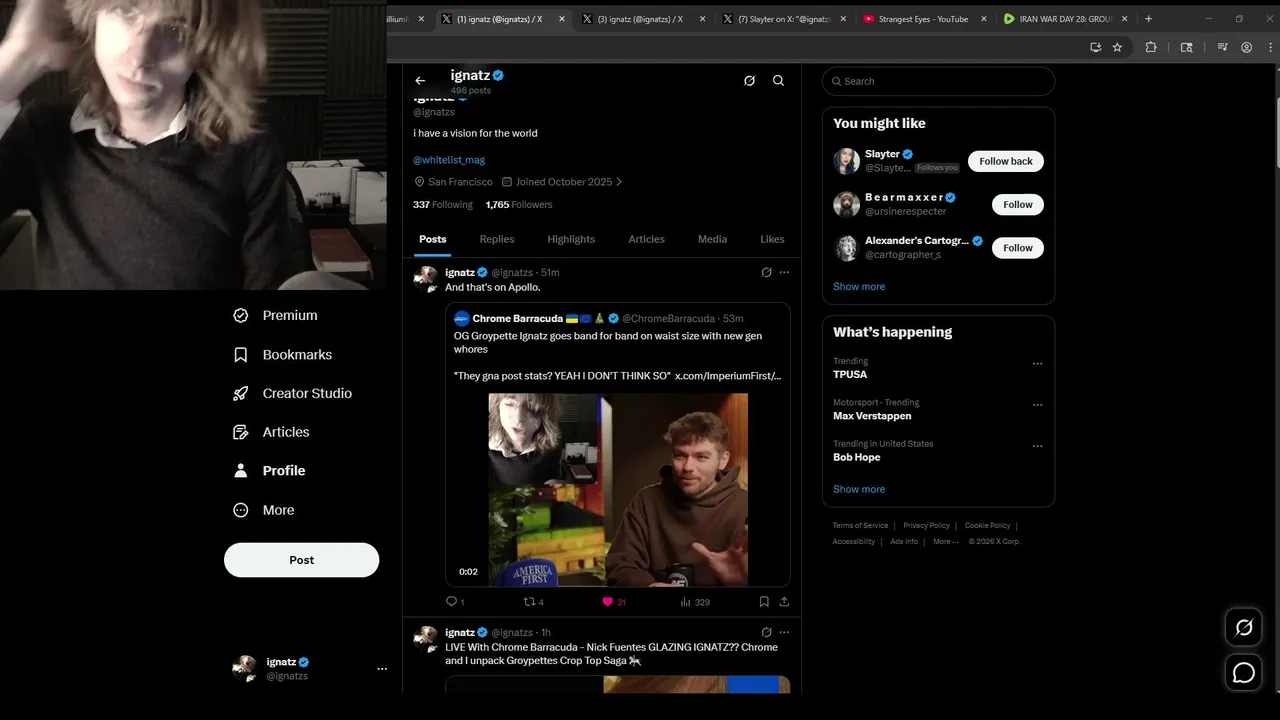Expand the footer More menu
Screen dimensions: 1280x720
[945, 542]
